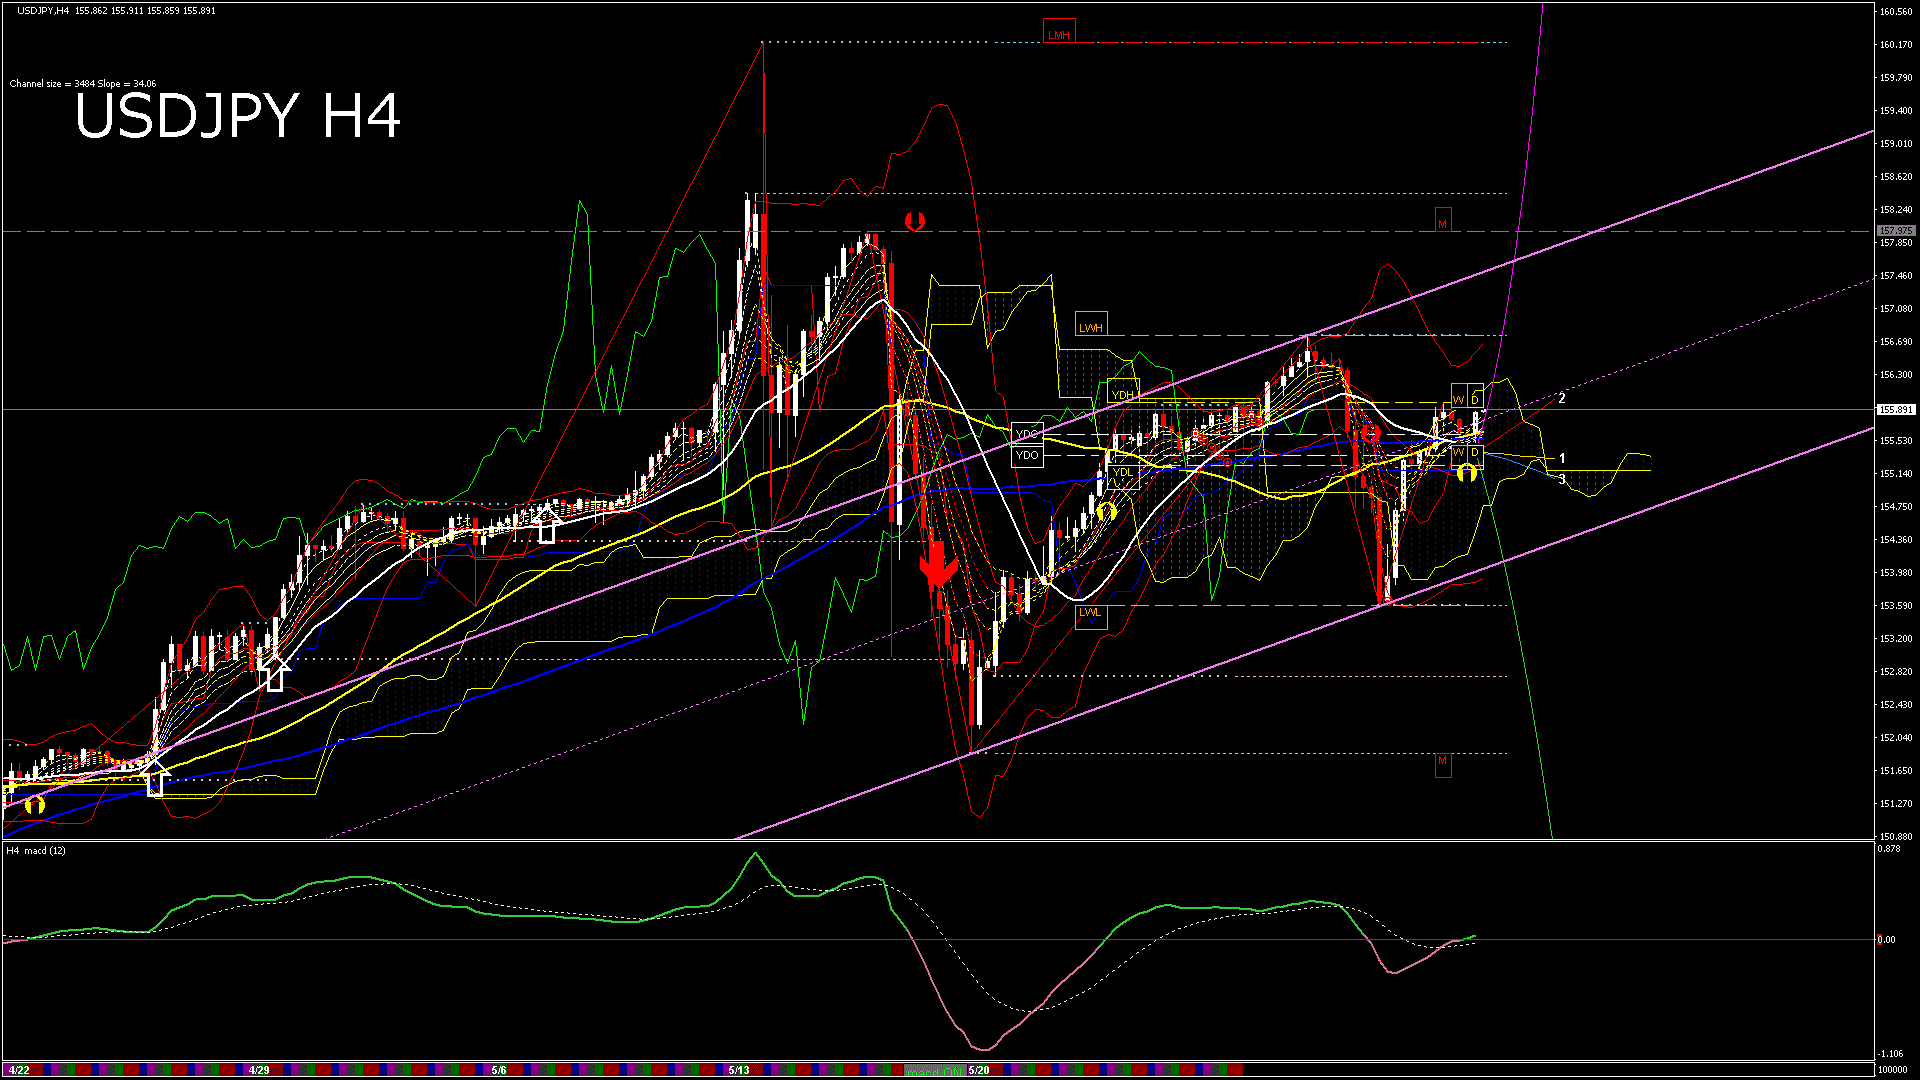Select the YDL marker box

point(1123,472)
